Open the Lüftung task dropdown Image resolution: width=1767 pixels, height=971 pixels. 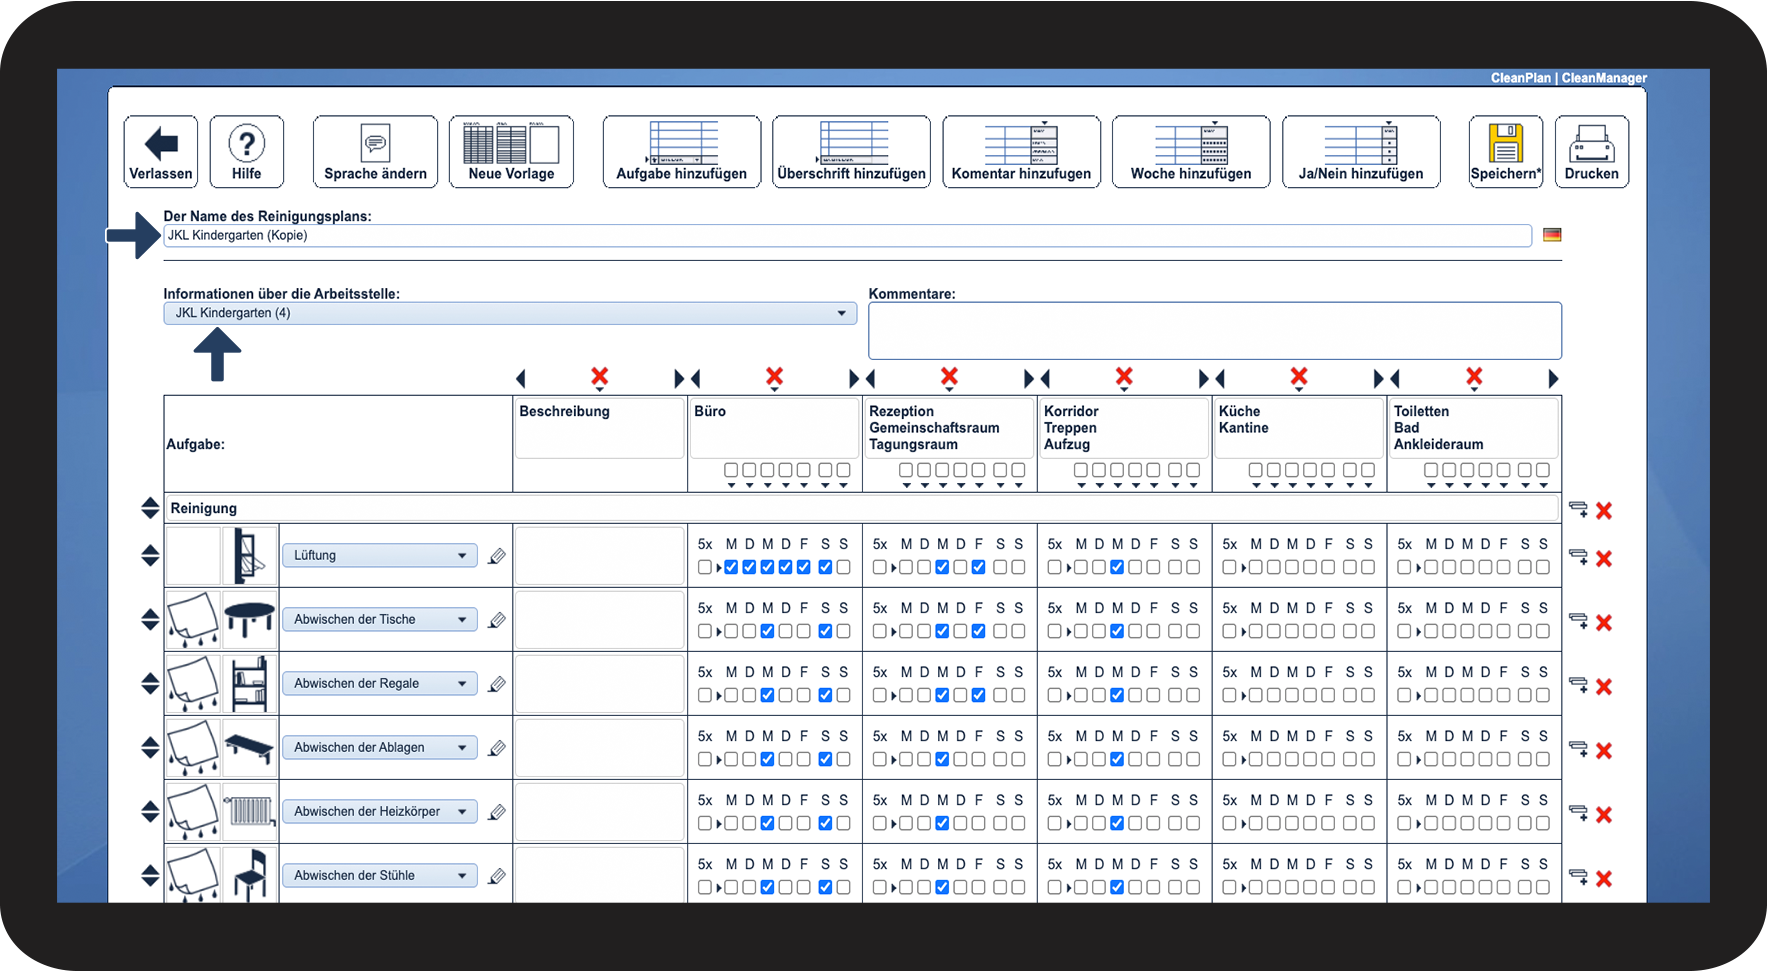click(x=380, y=555)
